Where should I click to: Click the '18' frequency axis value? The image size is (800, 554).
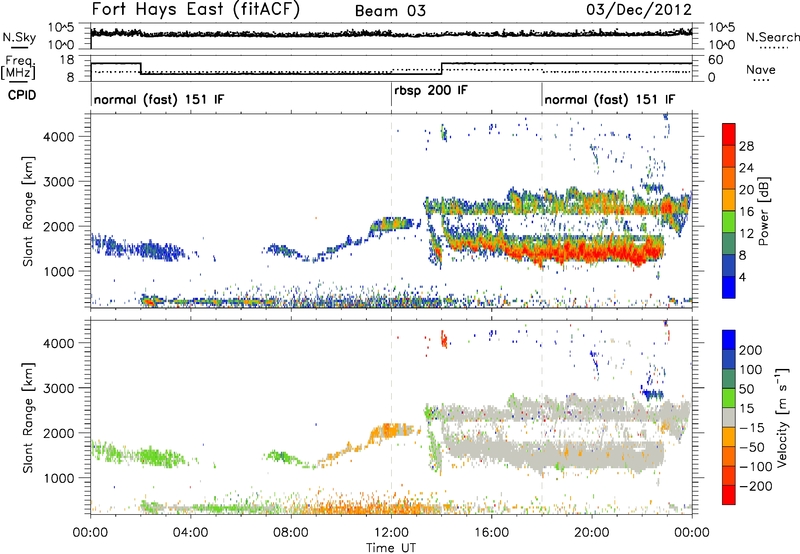67,60
